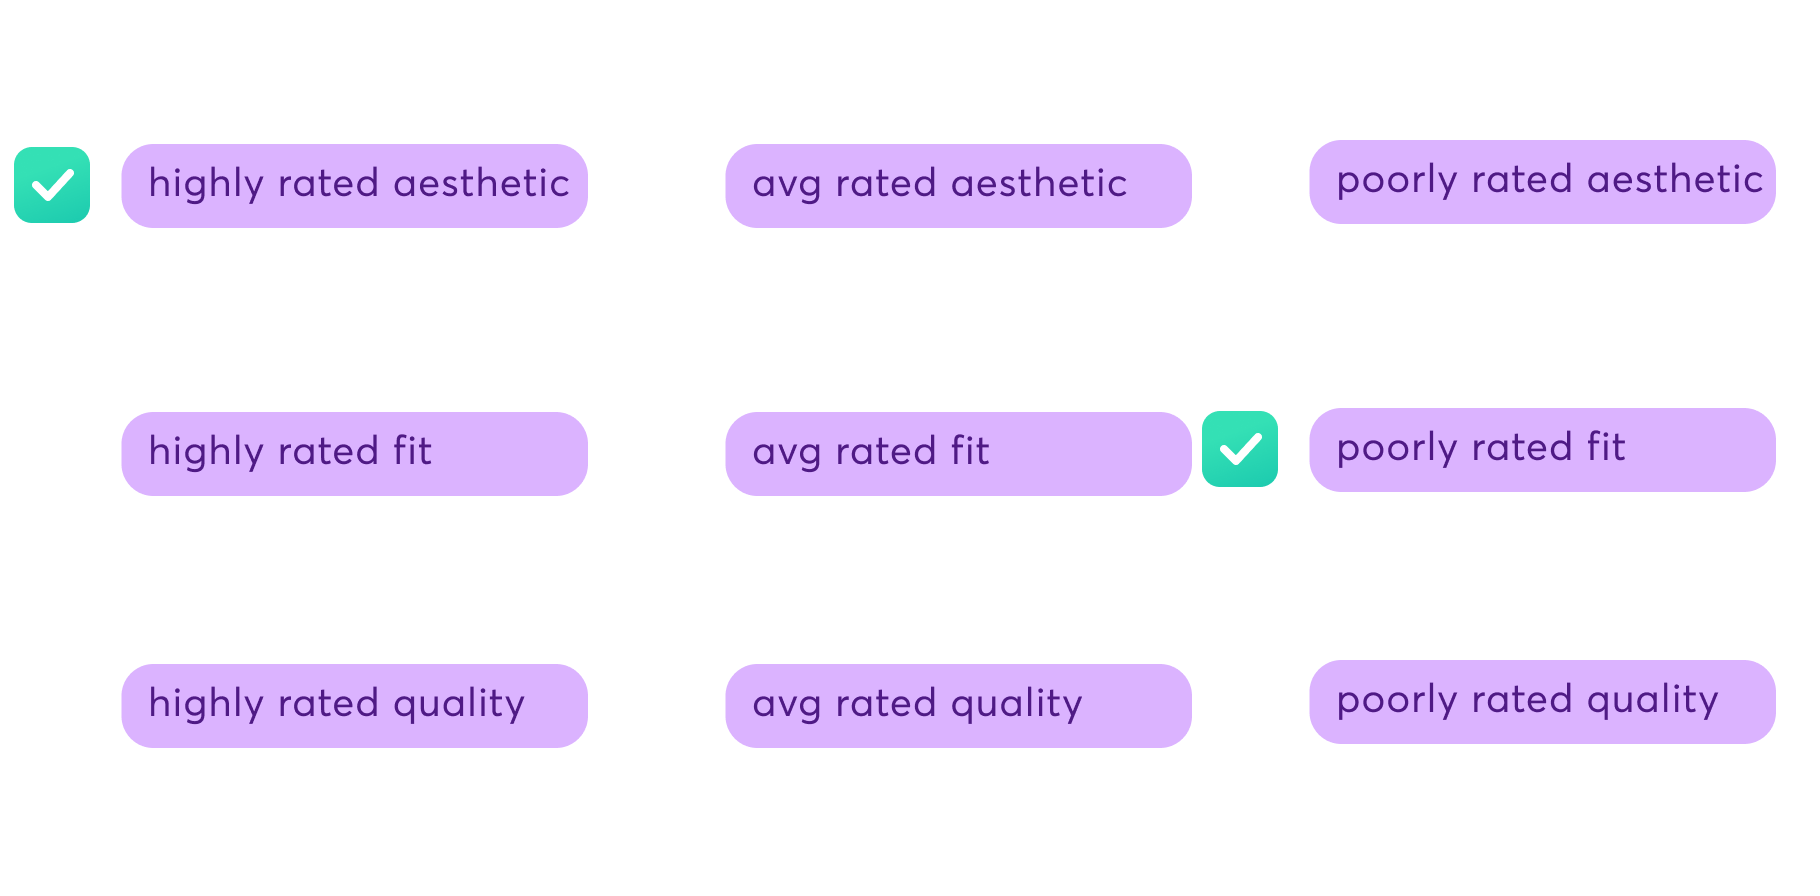Click the 'poorly rated quality' pill

click(x=1543, y=702)
